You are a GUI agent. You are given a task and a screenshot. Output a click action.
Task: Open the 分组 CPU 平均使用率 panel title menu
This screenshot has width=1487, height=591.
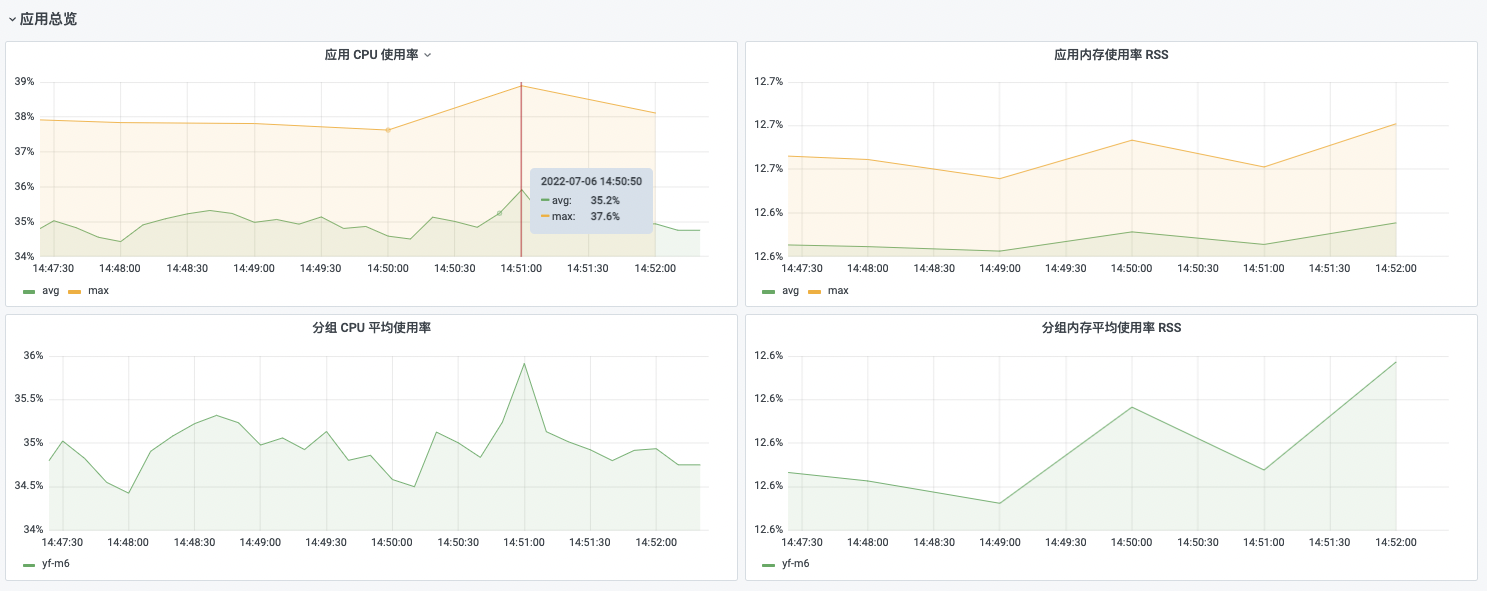click(371, 328)
